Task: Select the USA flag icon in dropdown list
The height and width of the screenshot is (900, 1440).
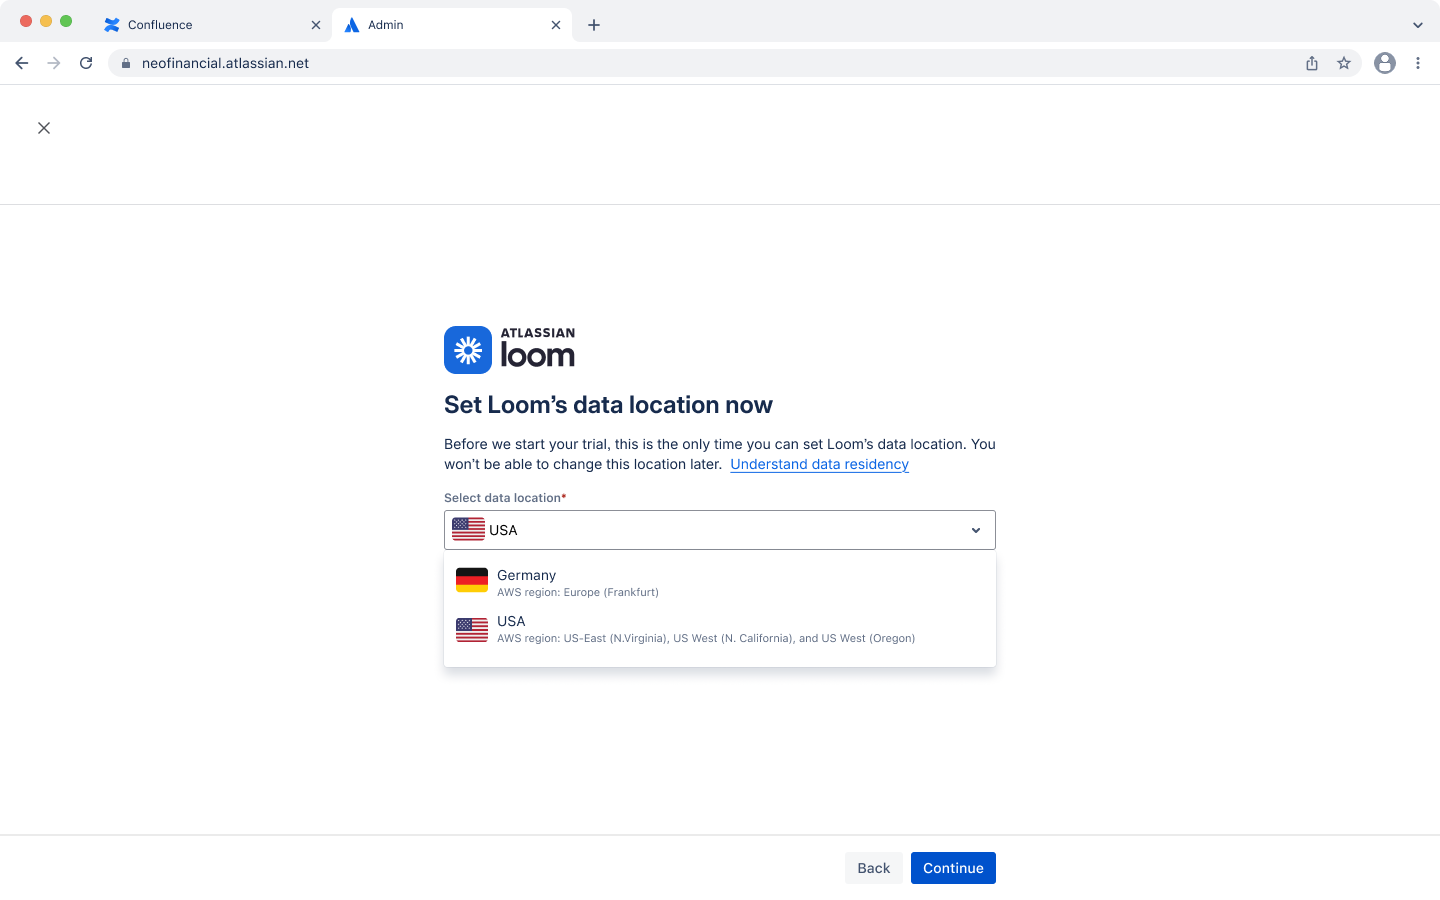Action: pyautogui.click(x=472, y=629)
